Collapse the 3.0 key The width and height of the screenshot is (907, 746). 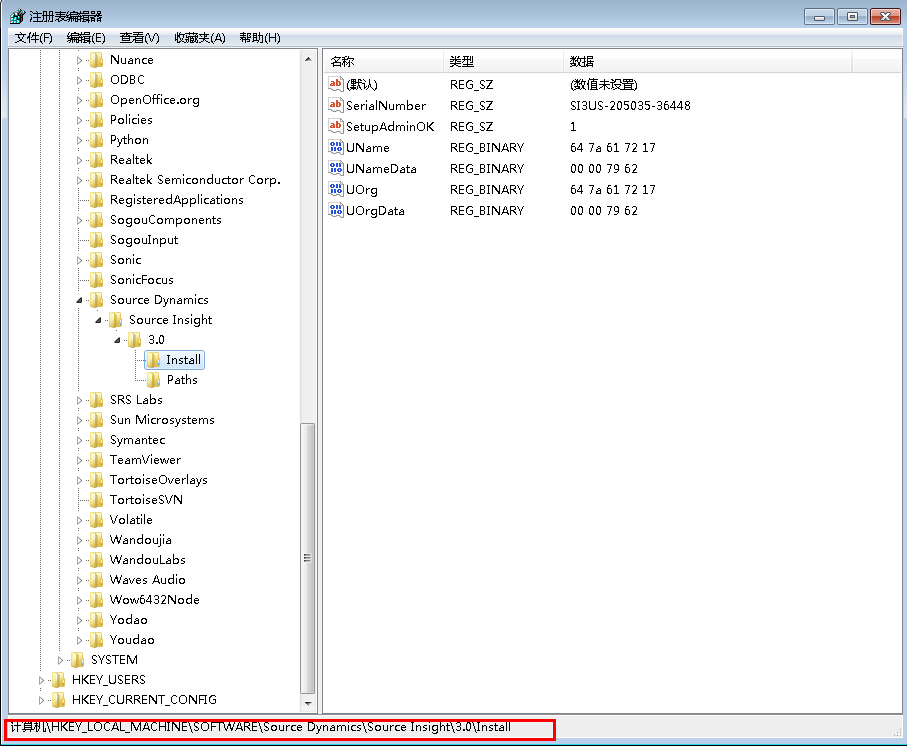coord(117,340)
